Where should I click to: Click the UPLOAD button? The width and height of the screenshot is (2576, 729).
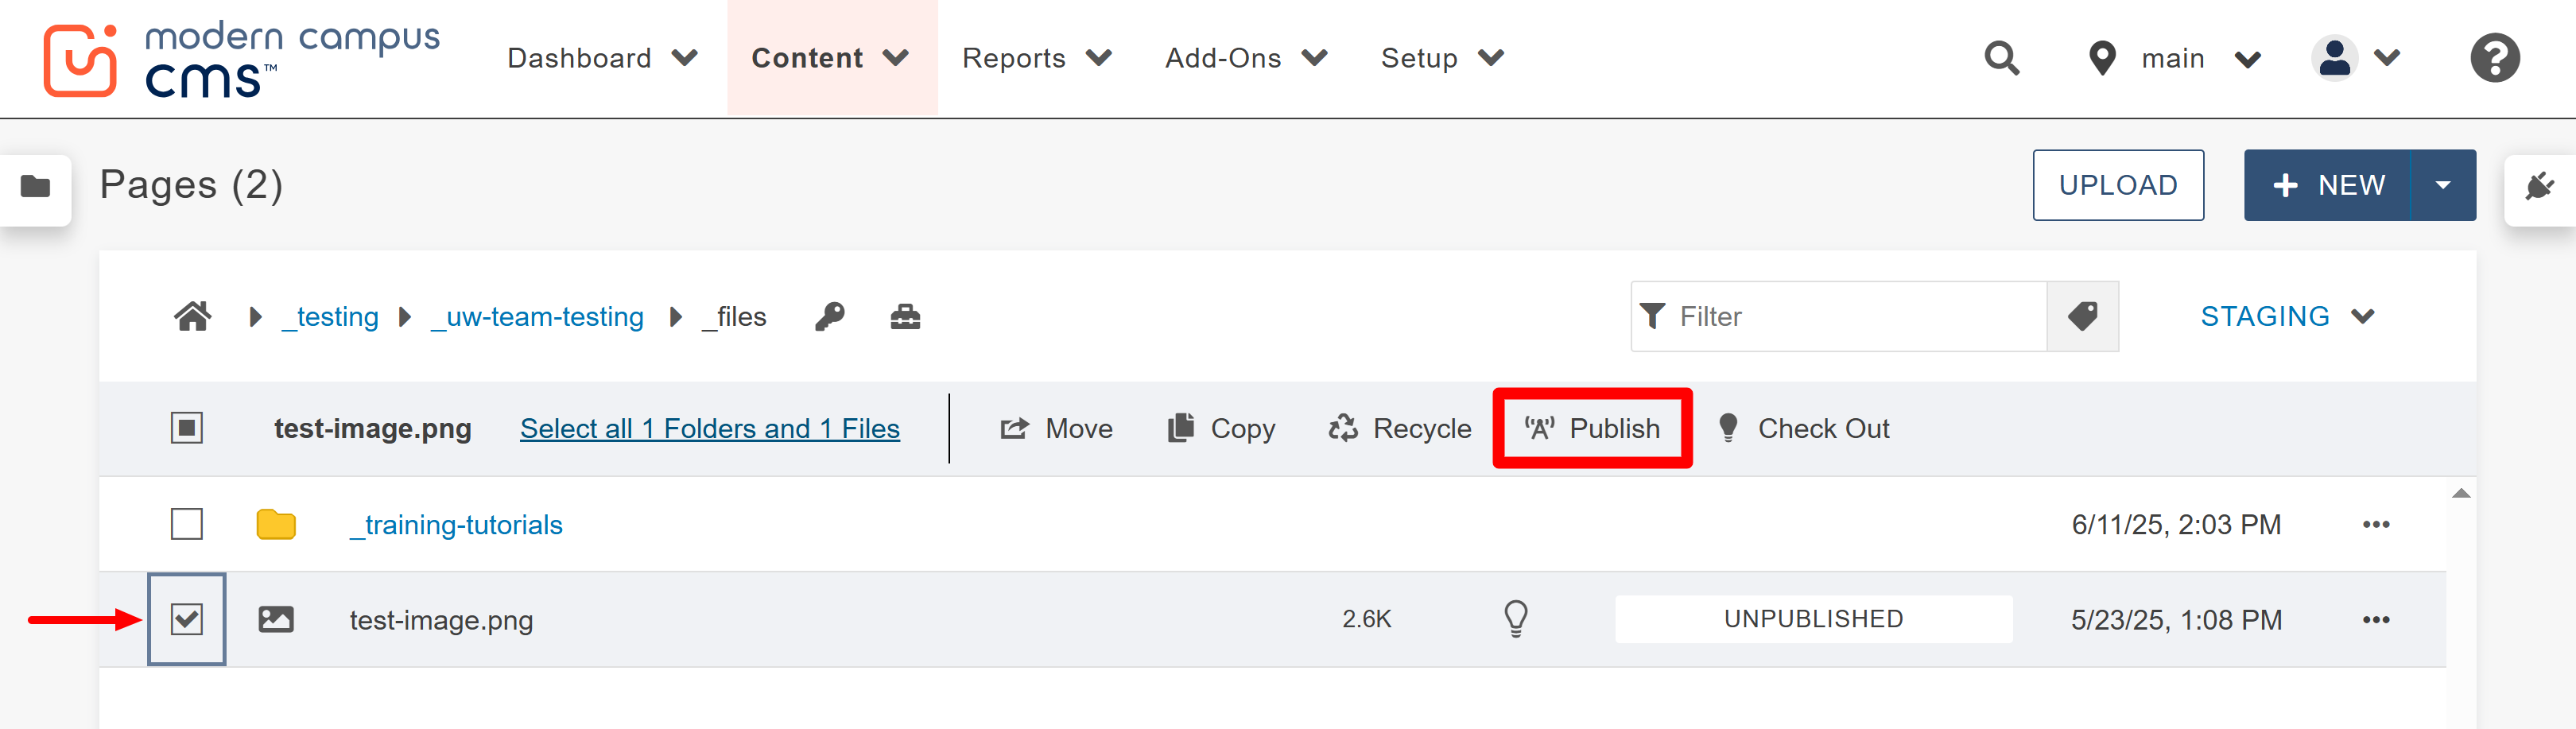coord(2118,185)
